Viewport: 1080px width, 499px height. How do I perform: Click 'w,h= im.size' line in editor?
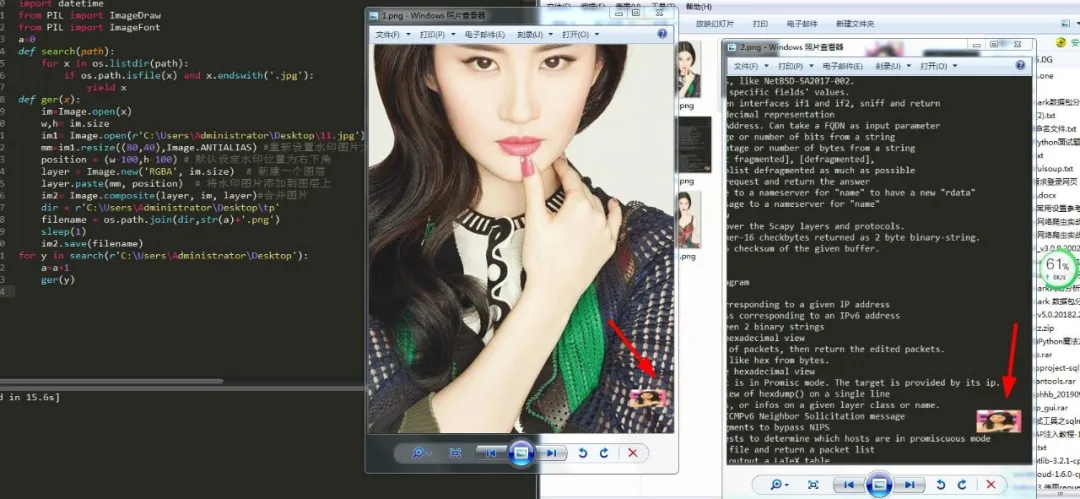pyautogui.click(x=74, y=124)
